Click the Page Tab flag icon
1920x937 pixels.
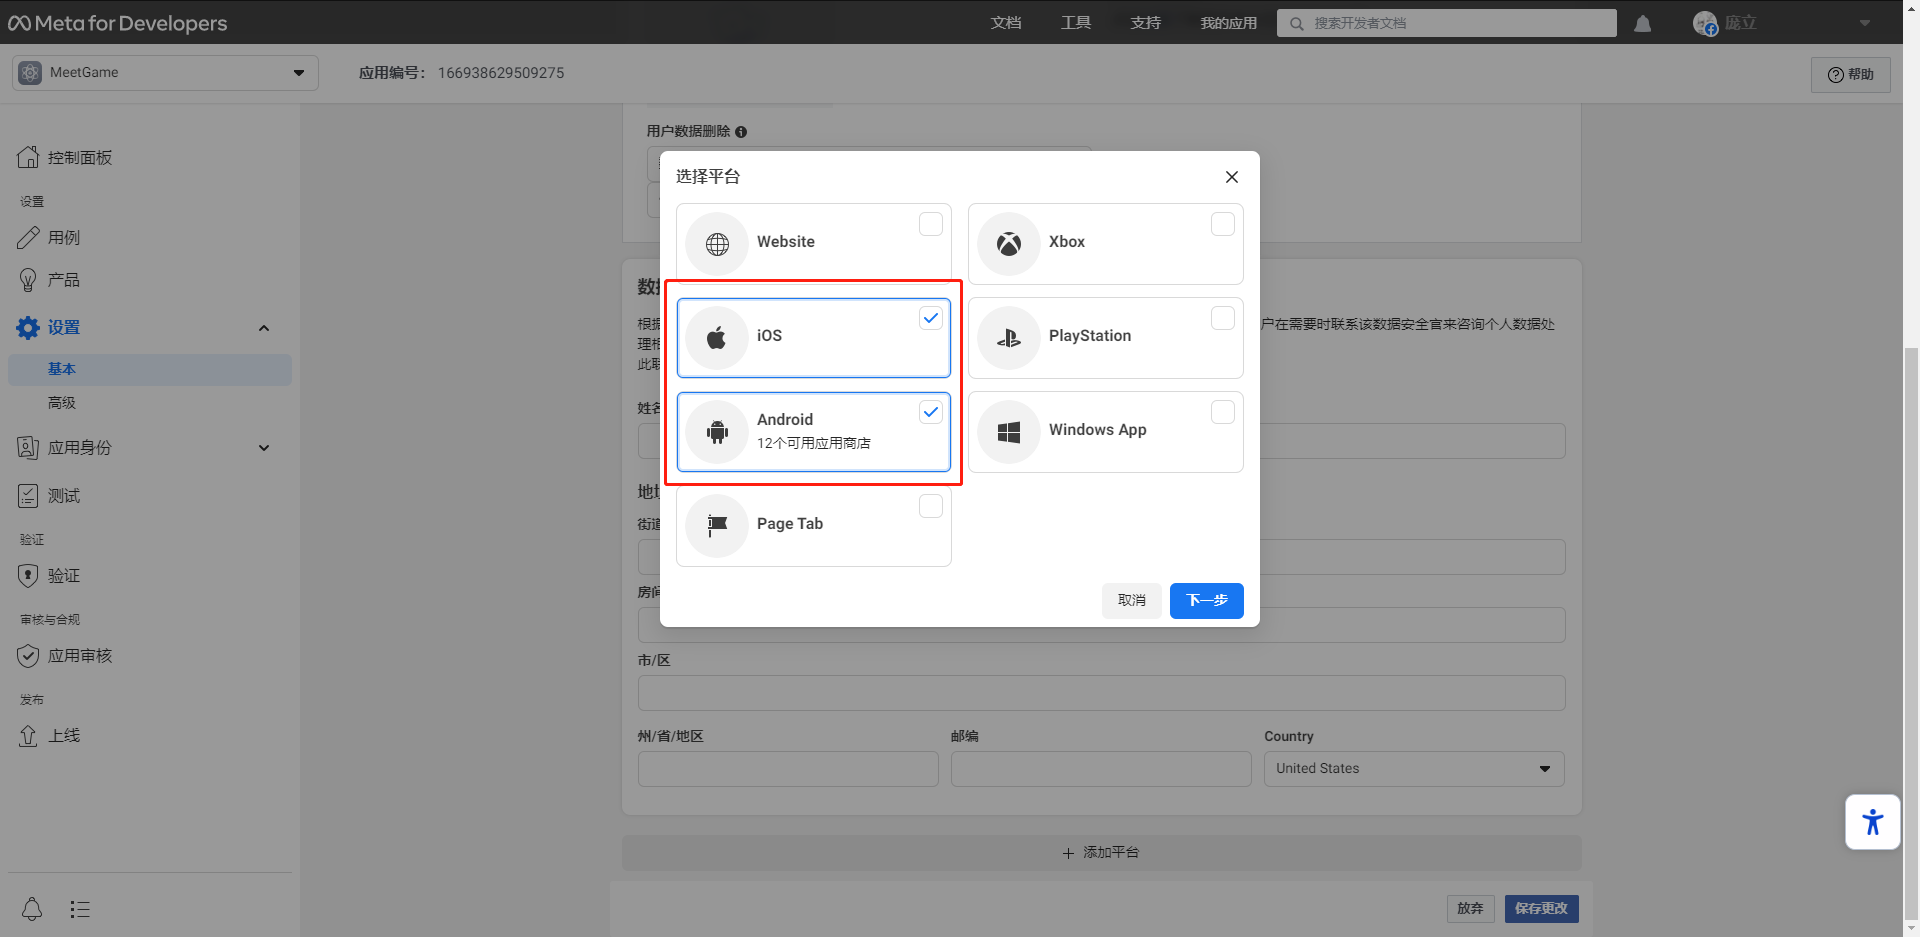click(717, 525)
